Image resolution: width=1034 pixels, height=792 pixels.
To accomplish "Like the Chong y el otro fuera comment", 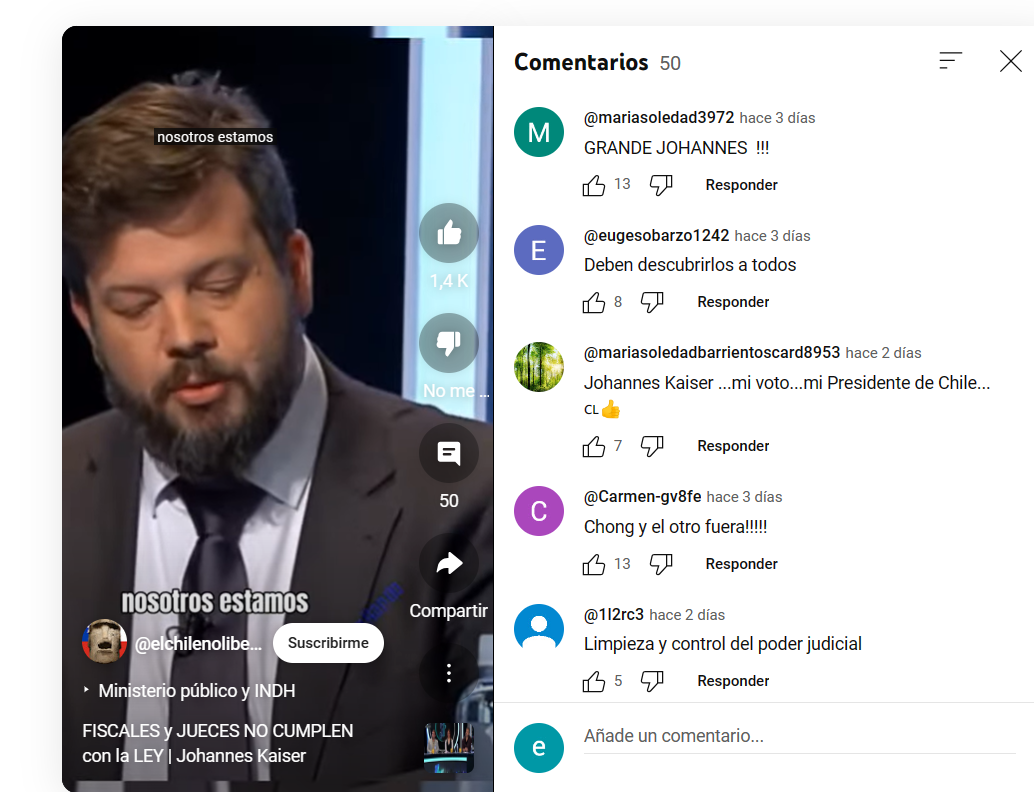I will tap(593, 564).
